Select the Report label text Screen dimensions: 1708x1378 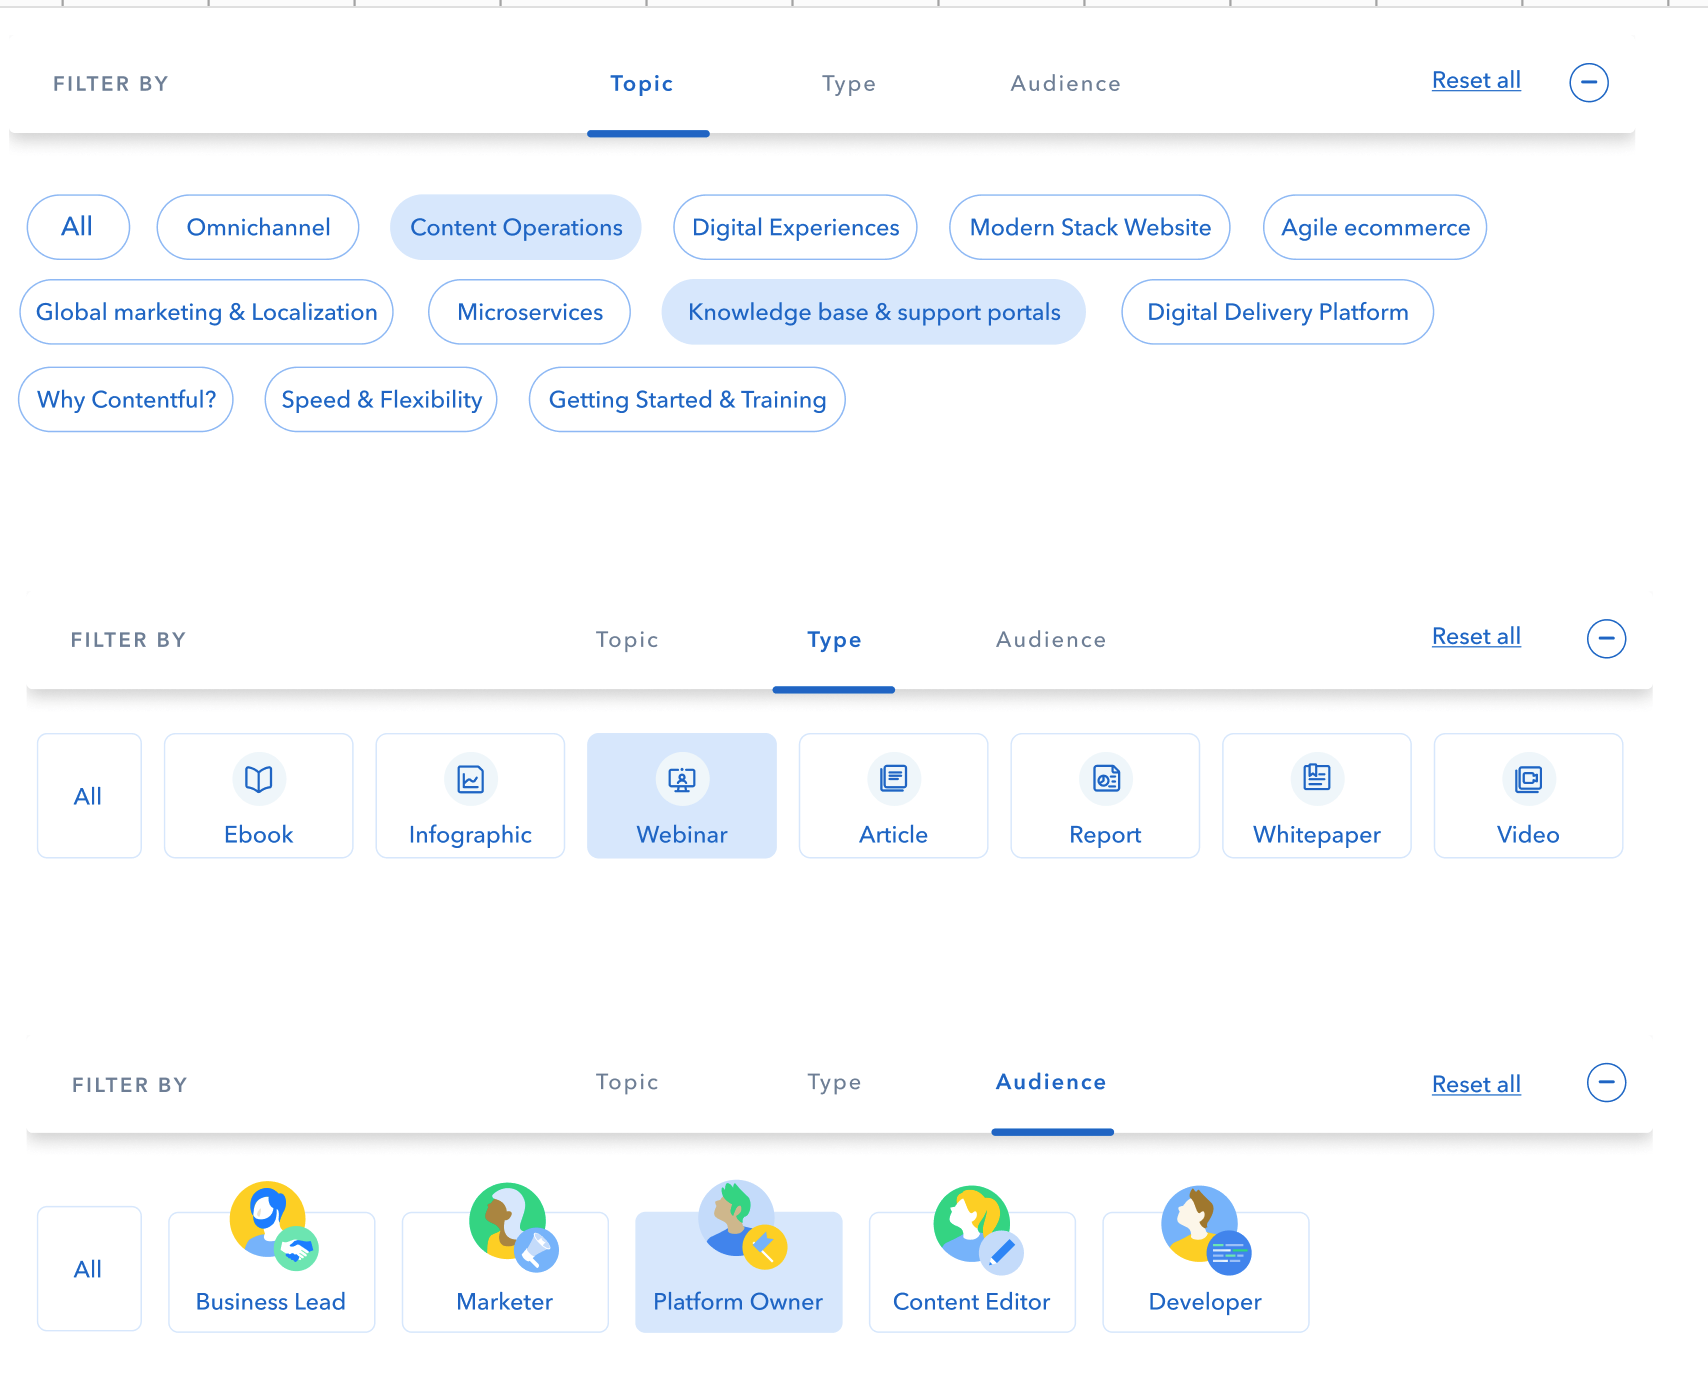[x=1105, y=835]
